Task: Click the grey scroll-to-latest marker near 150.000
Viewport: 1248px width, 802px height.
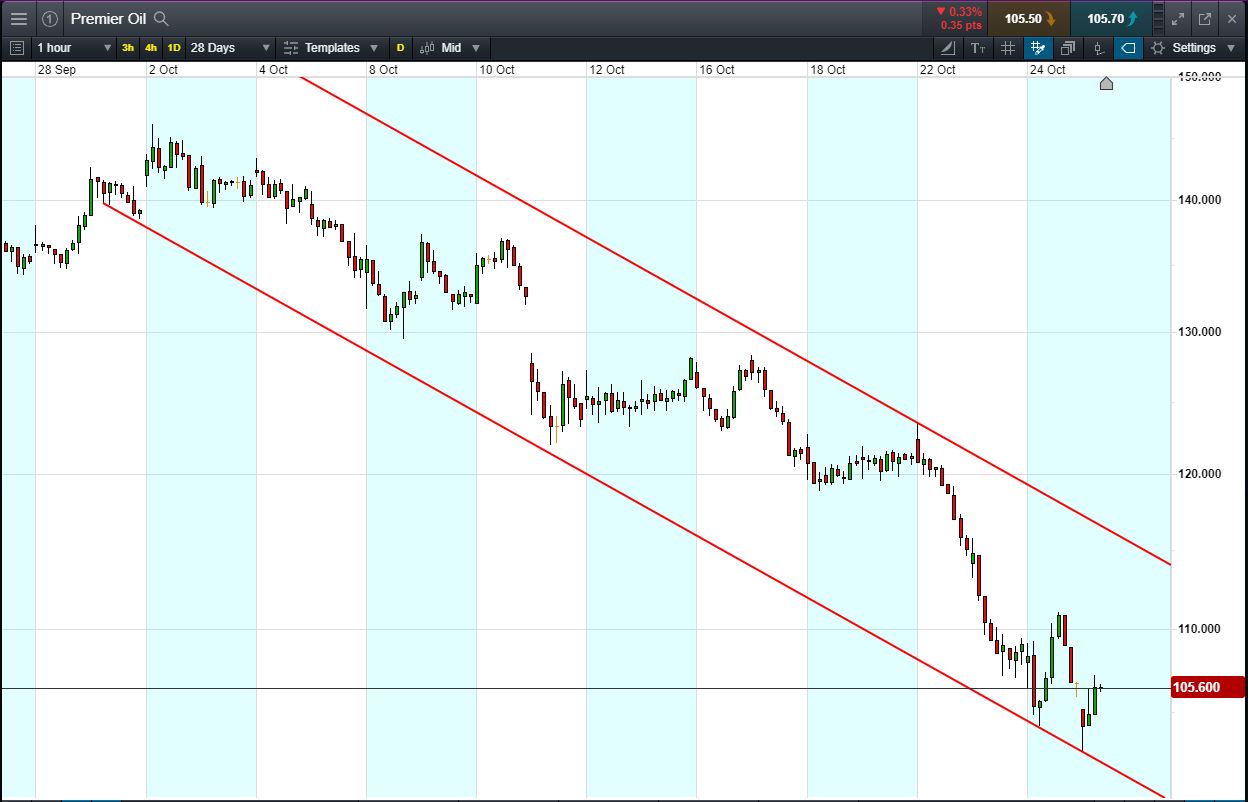Action: click(x=1106, y=83)
